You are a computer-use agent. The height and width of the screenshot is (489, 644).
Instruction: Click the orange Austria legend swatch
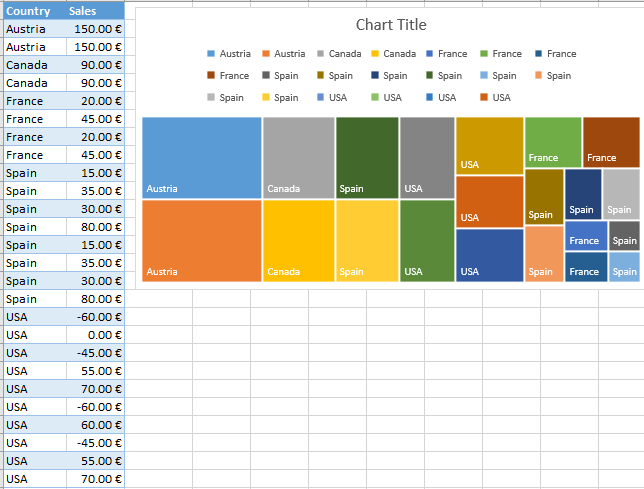266,54
